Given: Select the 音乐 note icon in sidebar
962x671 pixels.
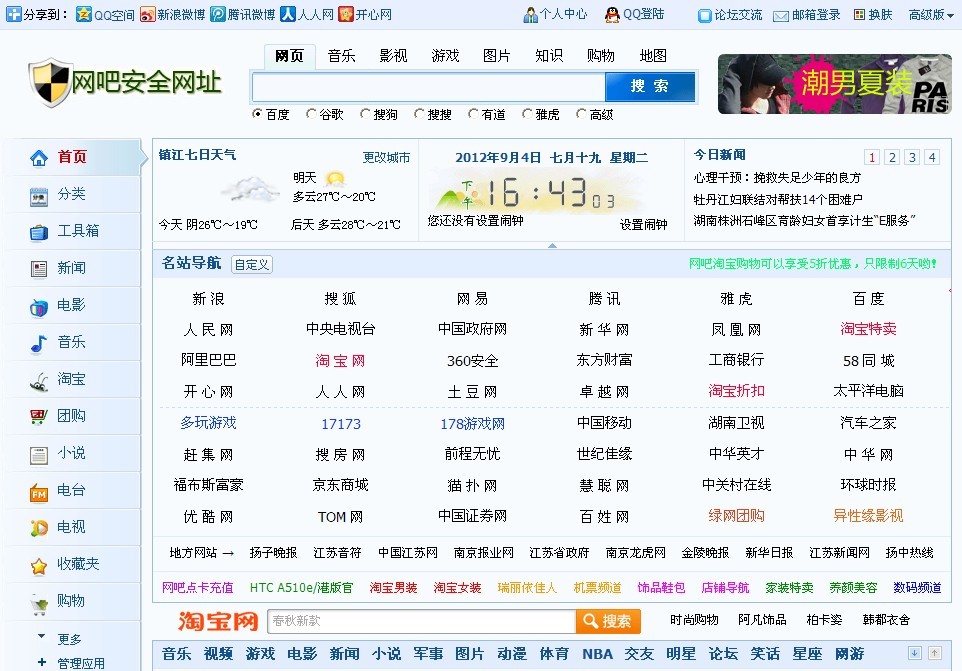Looking at the screenshot, I should tap(39, 343).
